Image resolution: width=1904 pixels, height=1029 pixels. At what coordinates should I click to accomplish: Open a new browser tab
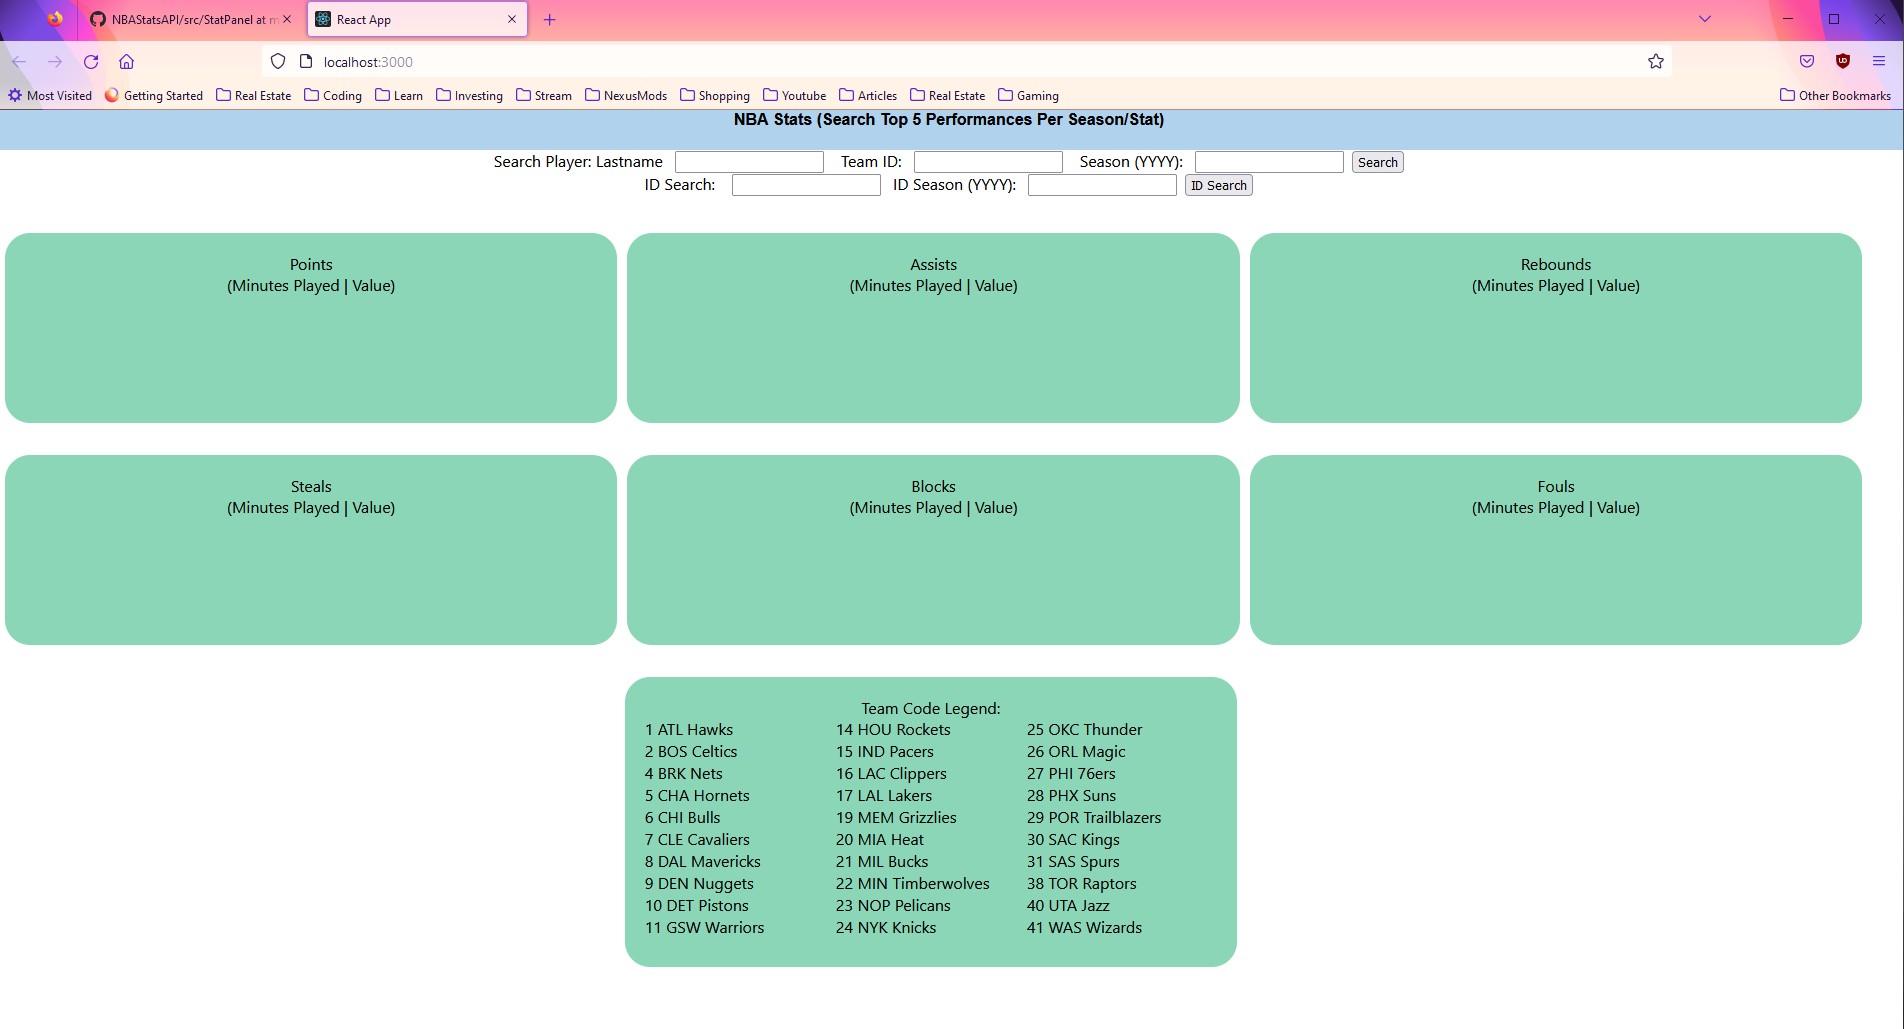(549, 19)
